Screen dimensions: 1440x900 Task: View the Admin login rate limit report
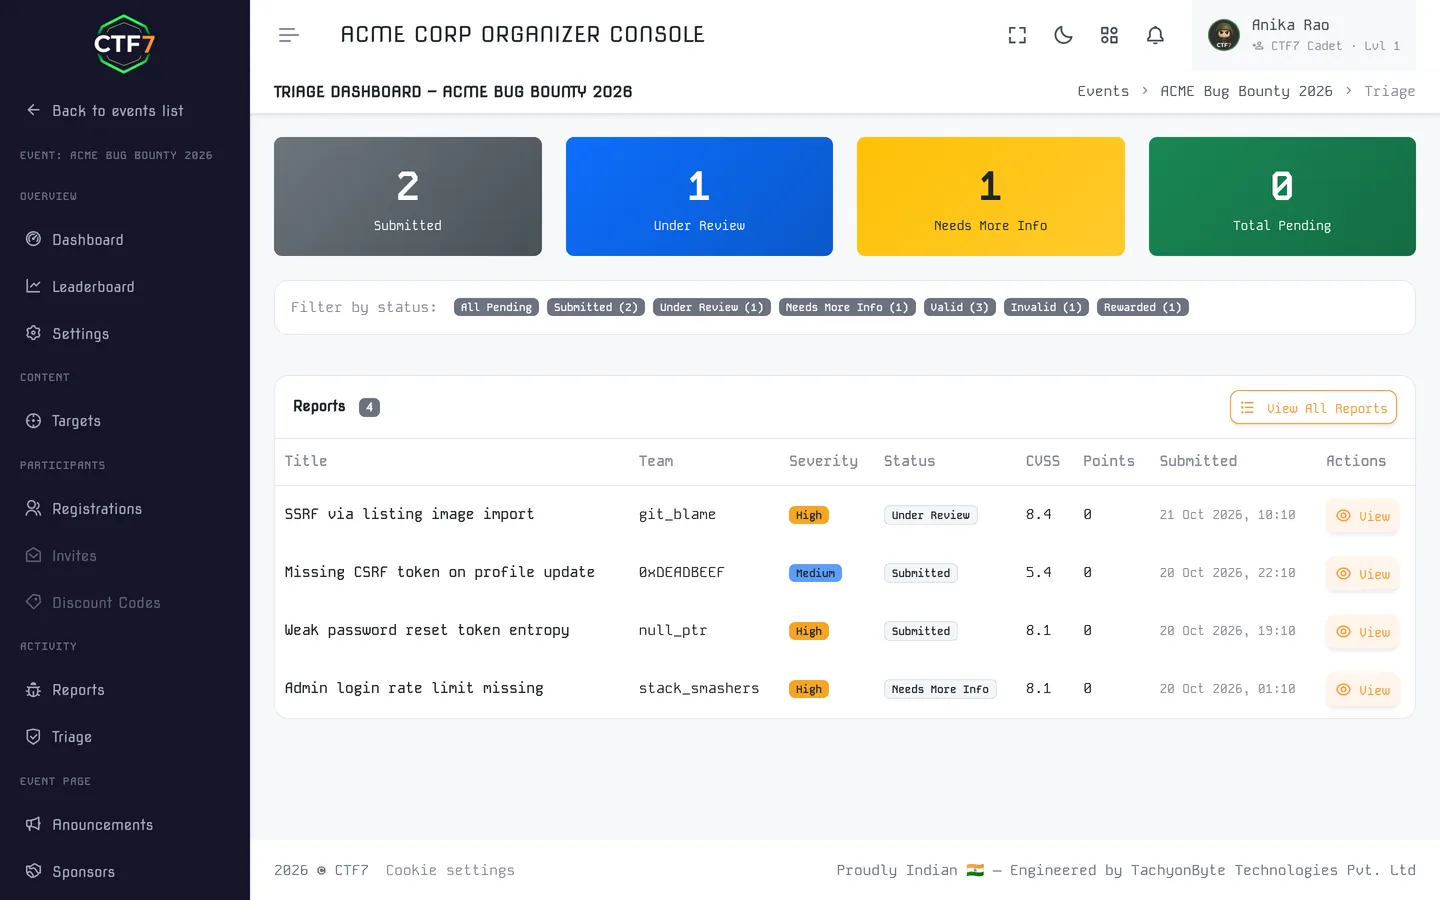(x=1363, y=690)
